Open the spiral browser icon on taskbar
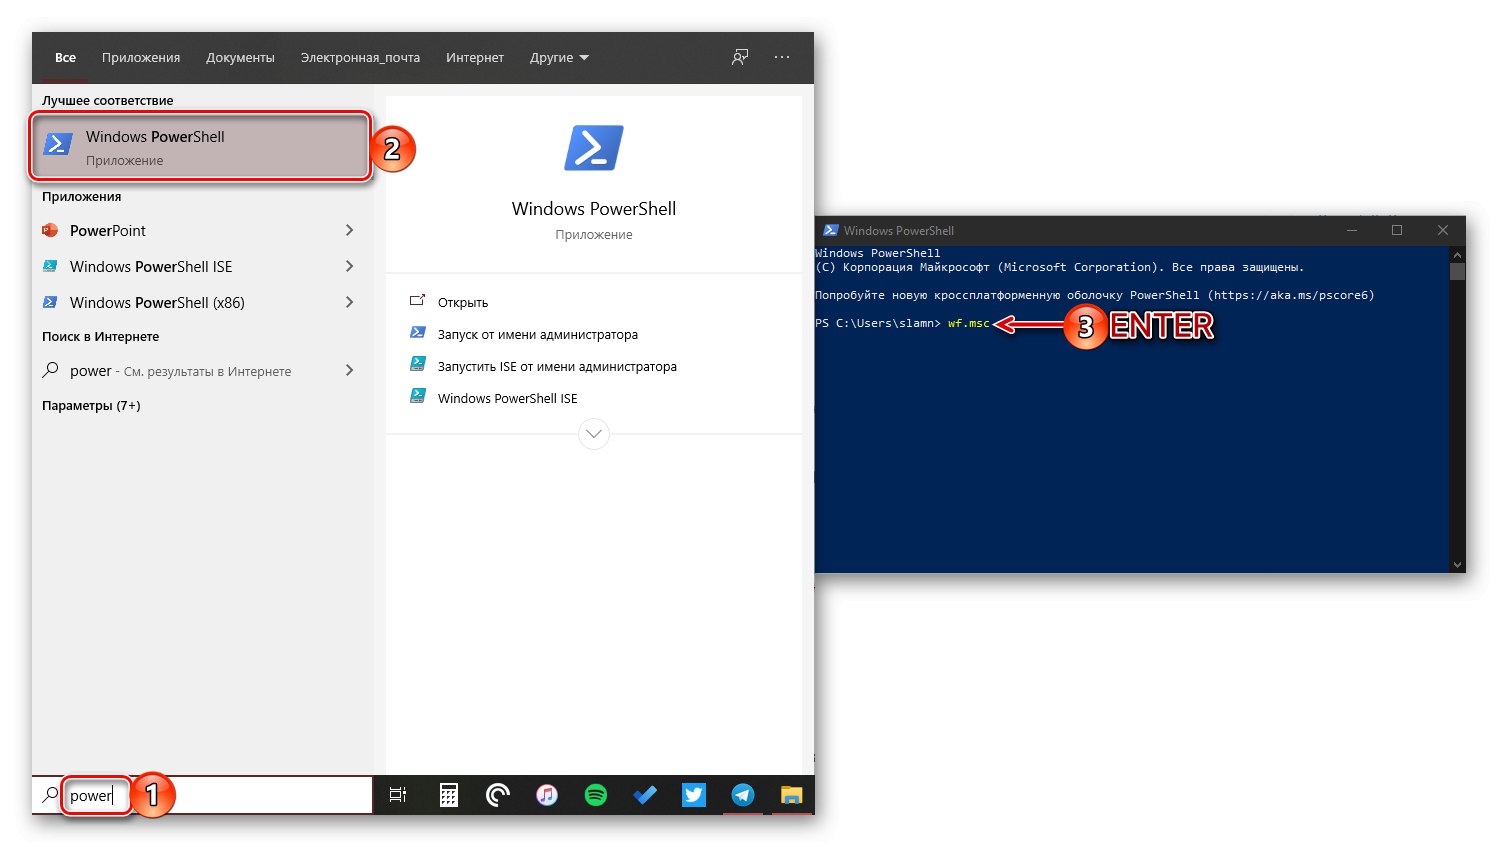The width and height of the screenshot is (1498, 847). [497, 795]
